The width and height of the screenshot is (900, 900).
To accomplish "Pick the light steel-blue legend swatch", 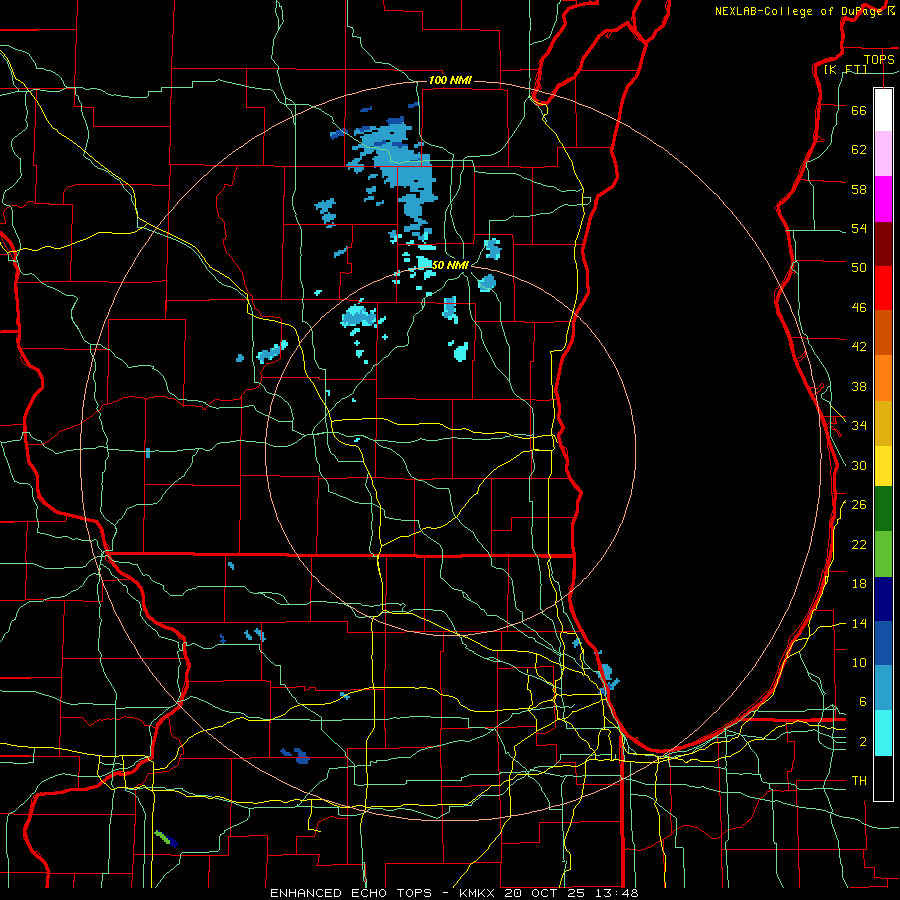I will [883, 688].
